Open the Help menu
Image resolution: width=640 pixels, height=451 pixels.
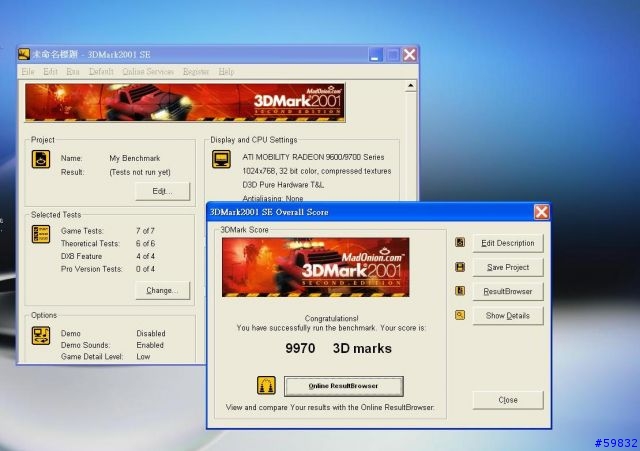click(x=226, y=71)
